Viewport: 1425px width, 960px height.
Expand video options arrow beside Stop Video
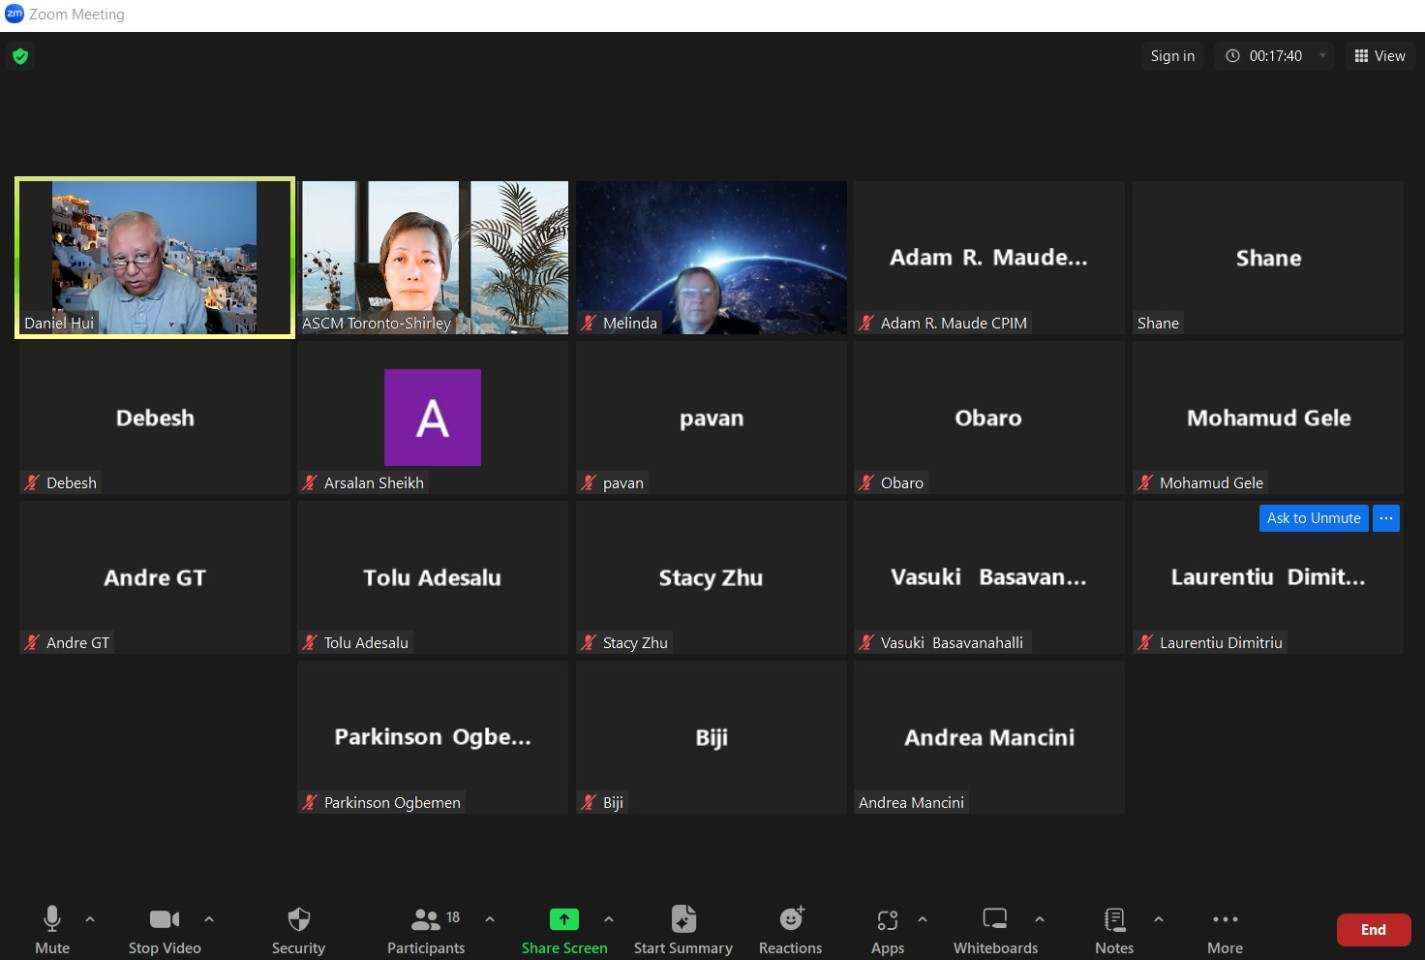coord(209,919)
